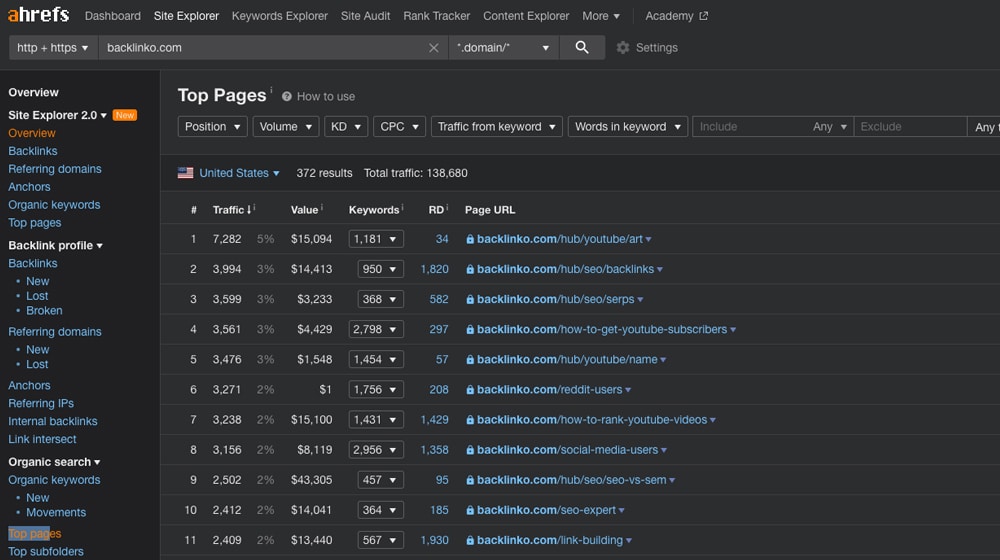This screenshot has height=560, width=1000.
Task: Expand Site Explorer 2.0 sidebar section
Action: tap(57, 115)
